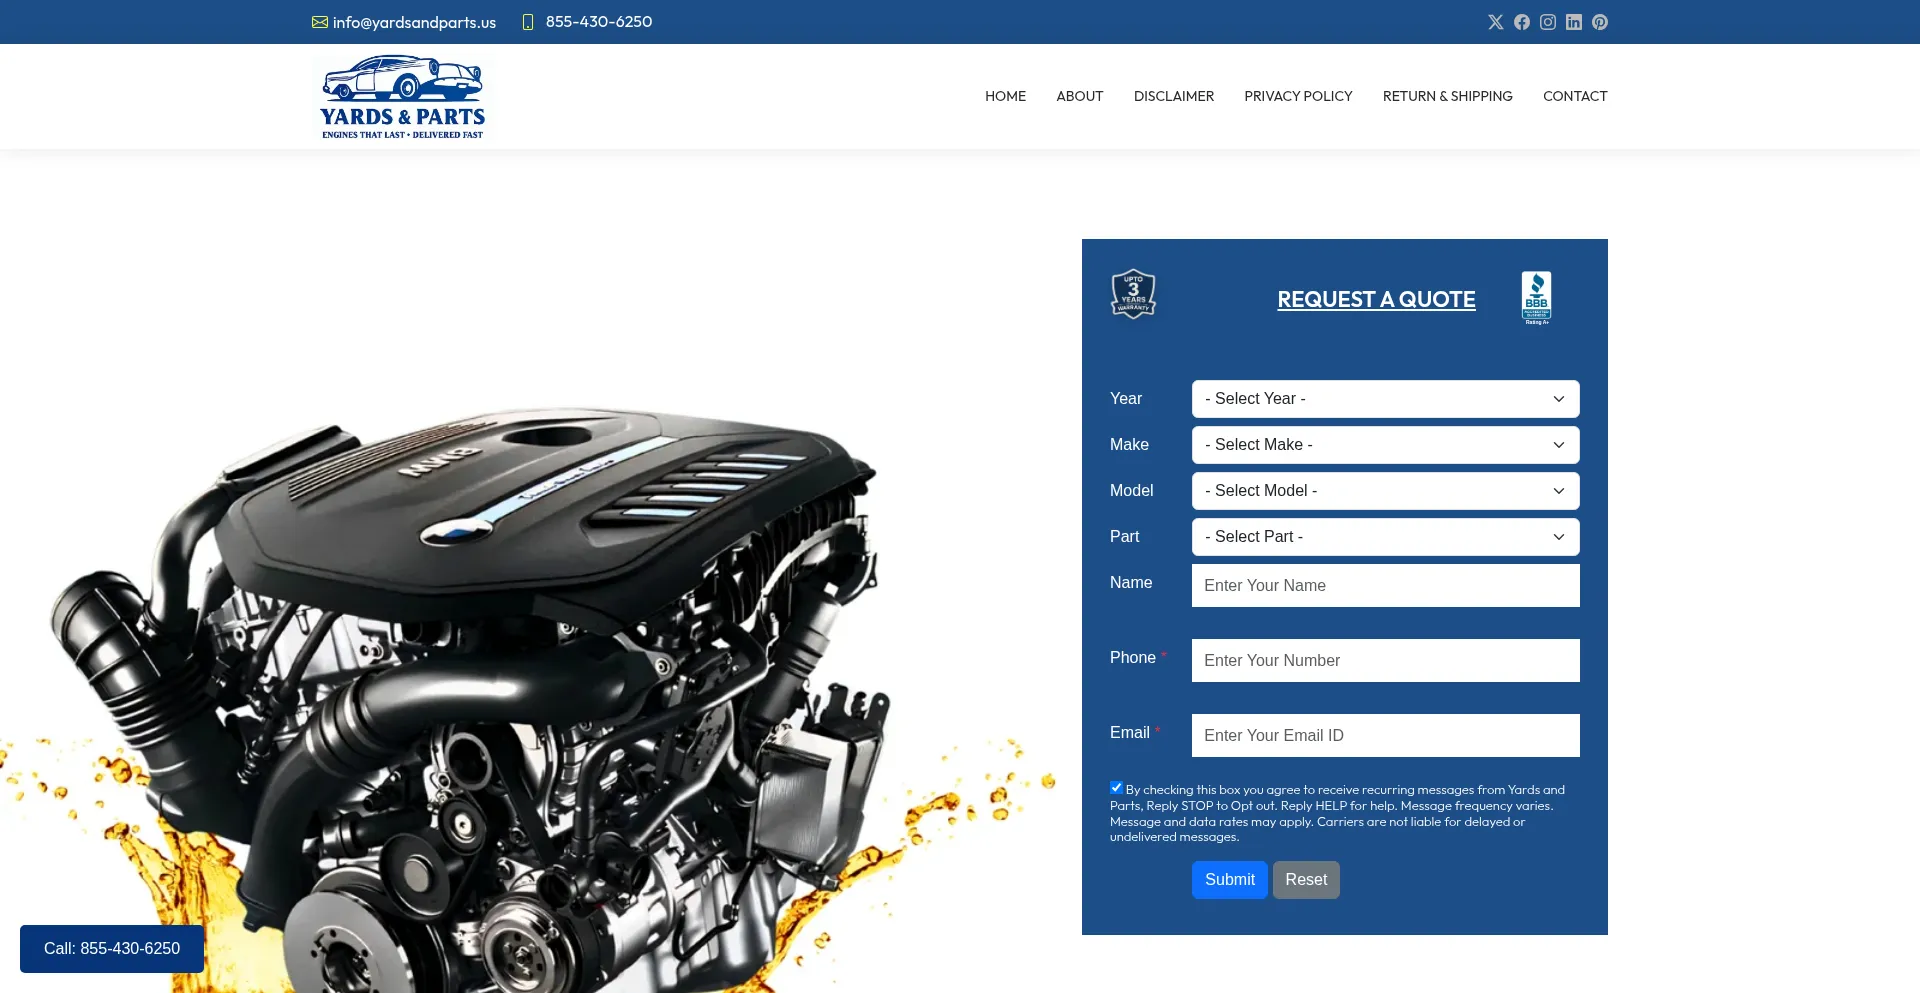Click the Instagram icon in header
Image resolution: width=1920 pixels, height=993 pixels.
click(1547, 22)
